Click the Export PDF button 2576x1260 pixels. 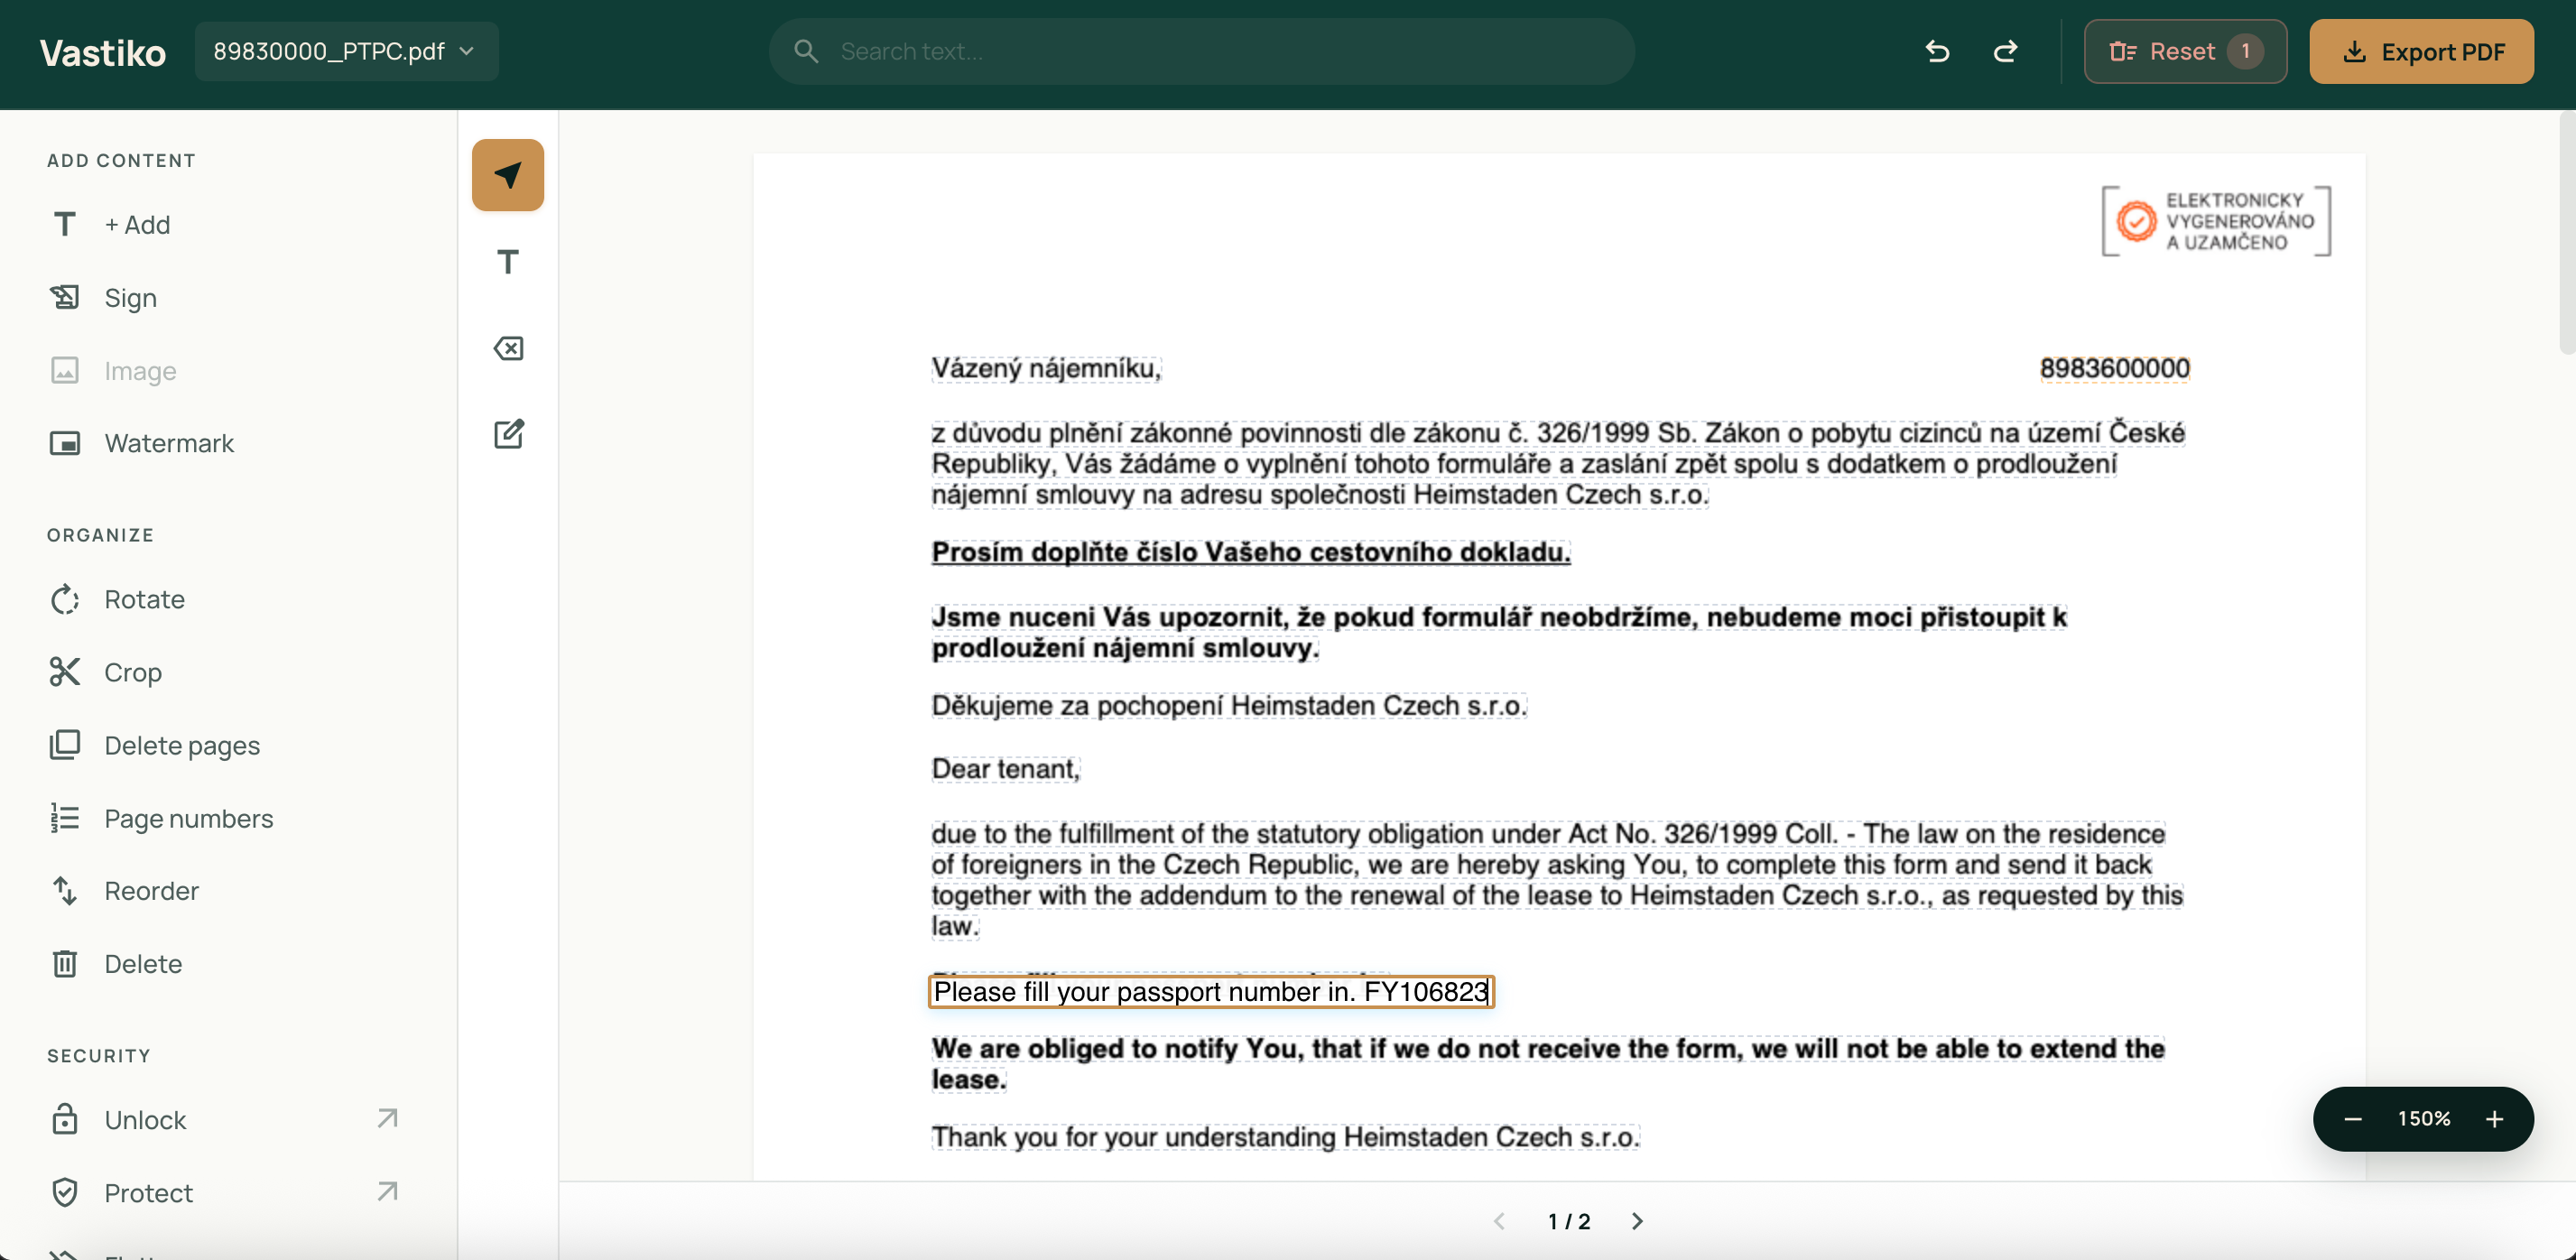[x=2420, y=51]
